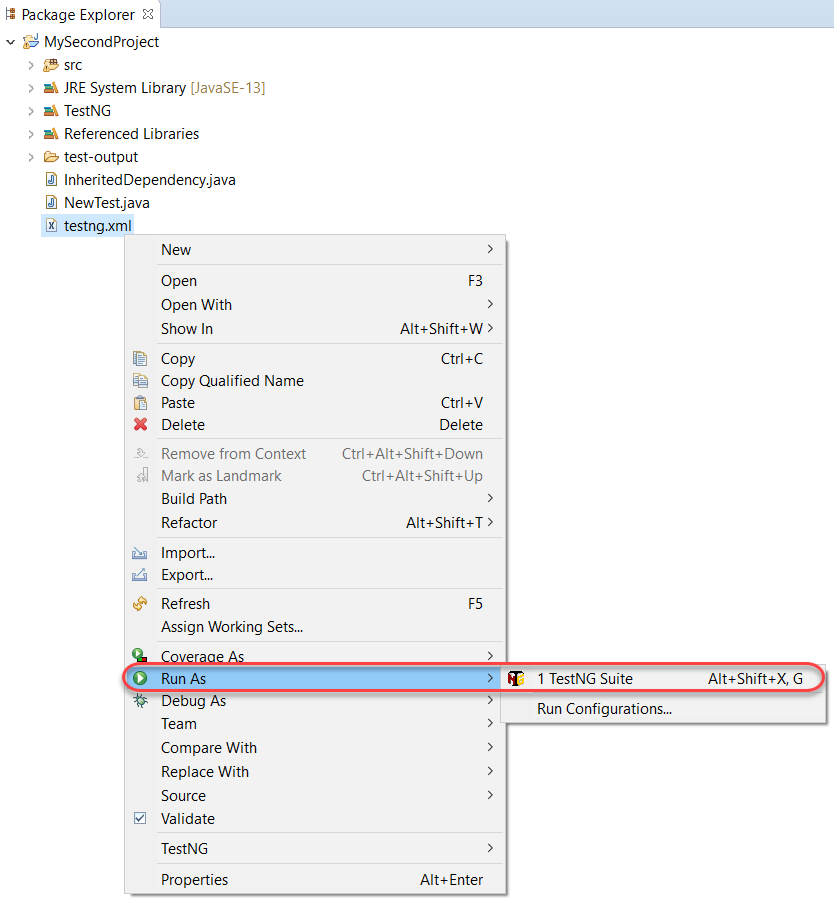Screen dimensions: 834x898
Task: Expand the Referenced Libraries node
Action: (31, 134)
